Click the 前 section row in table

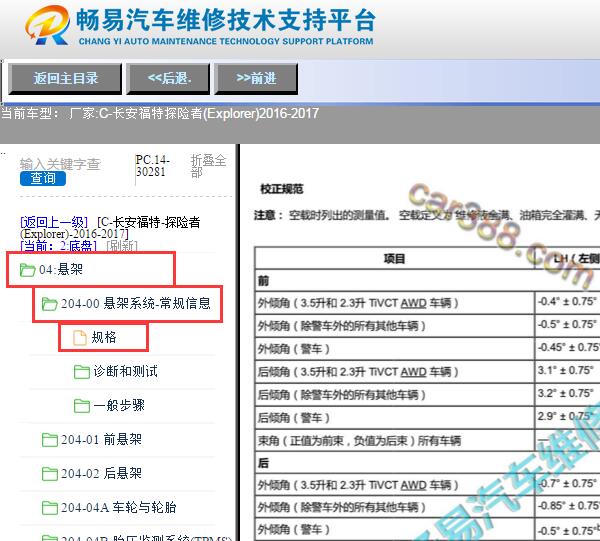(x=427, y=281)
